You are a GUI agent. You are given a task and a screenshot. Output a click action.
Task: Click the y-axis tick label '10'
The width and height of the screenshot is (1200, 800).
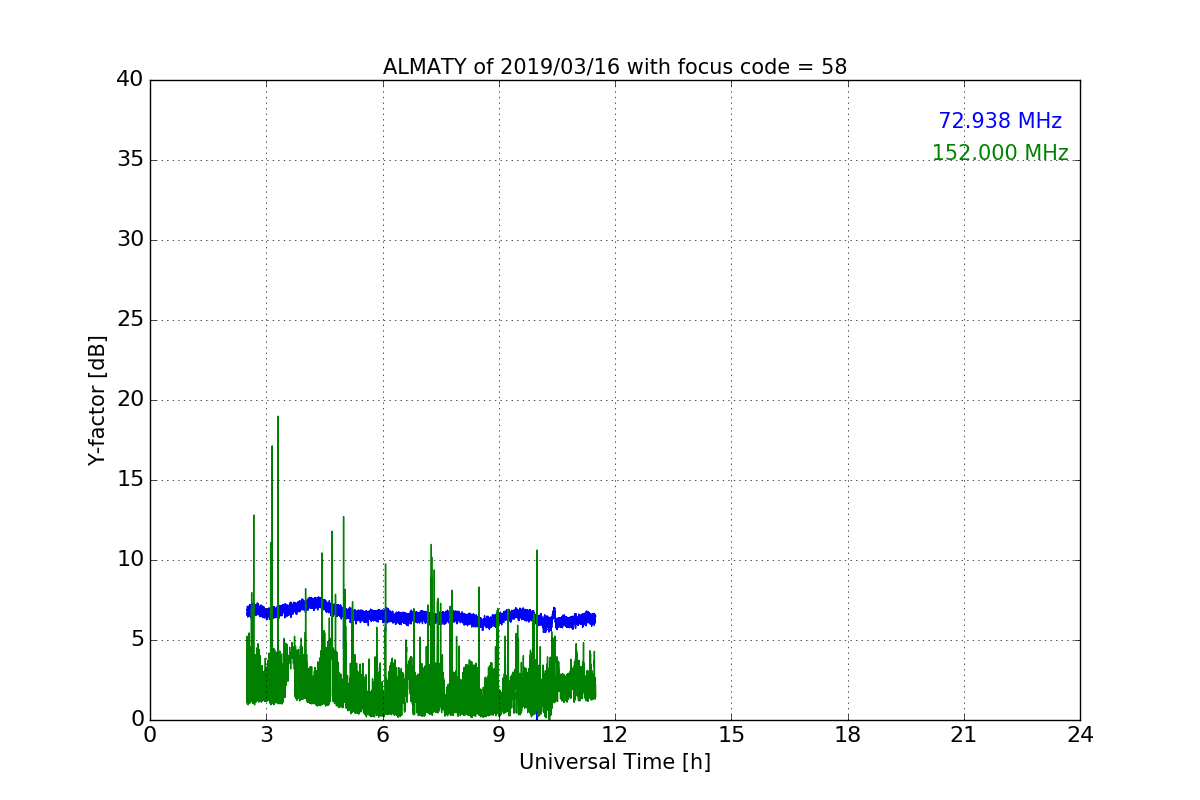[x=130, y=560]
